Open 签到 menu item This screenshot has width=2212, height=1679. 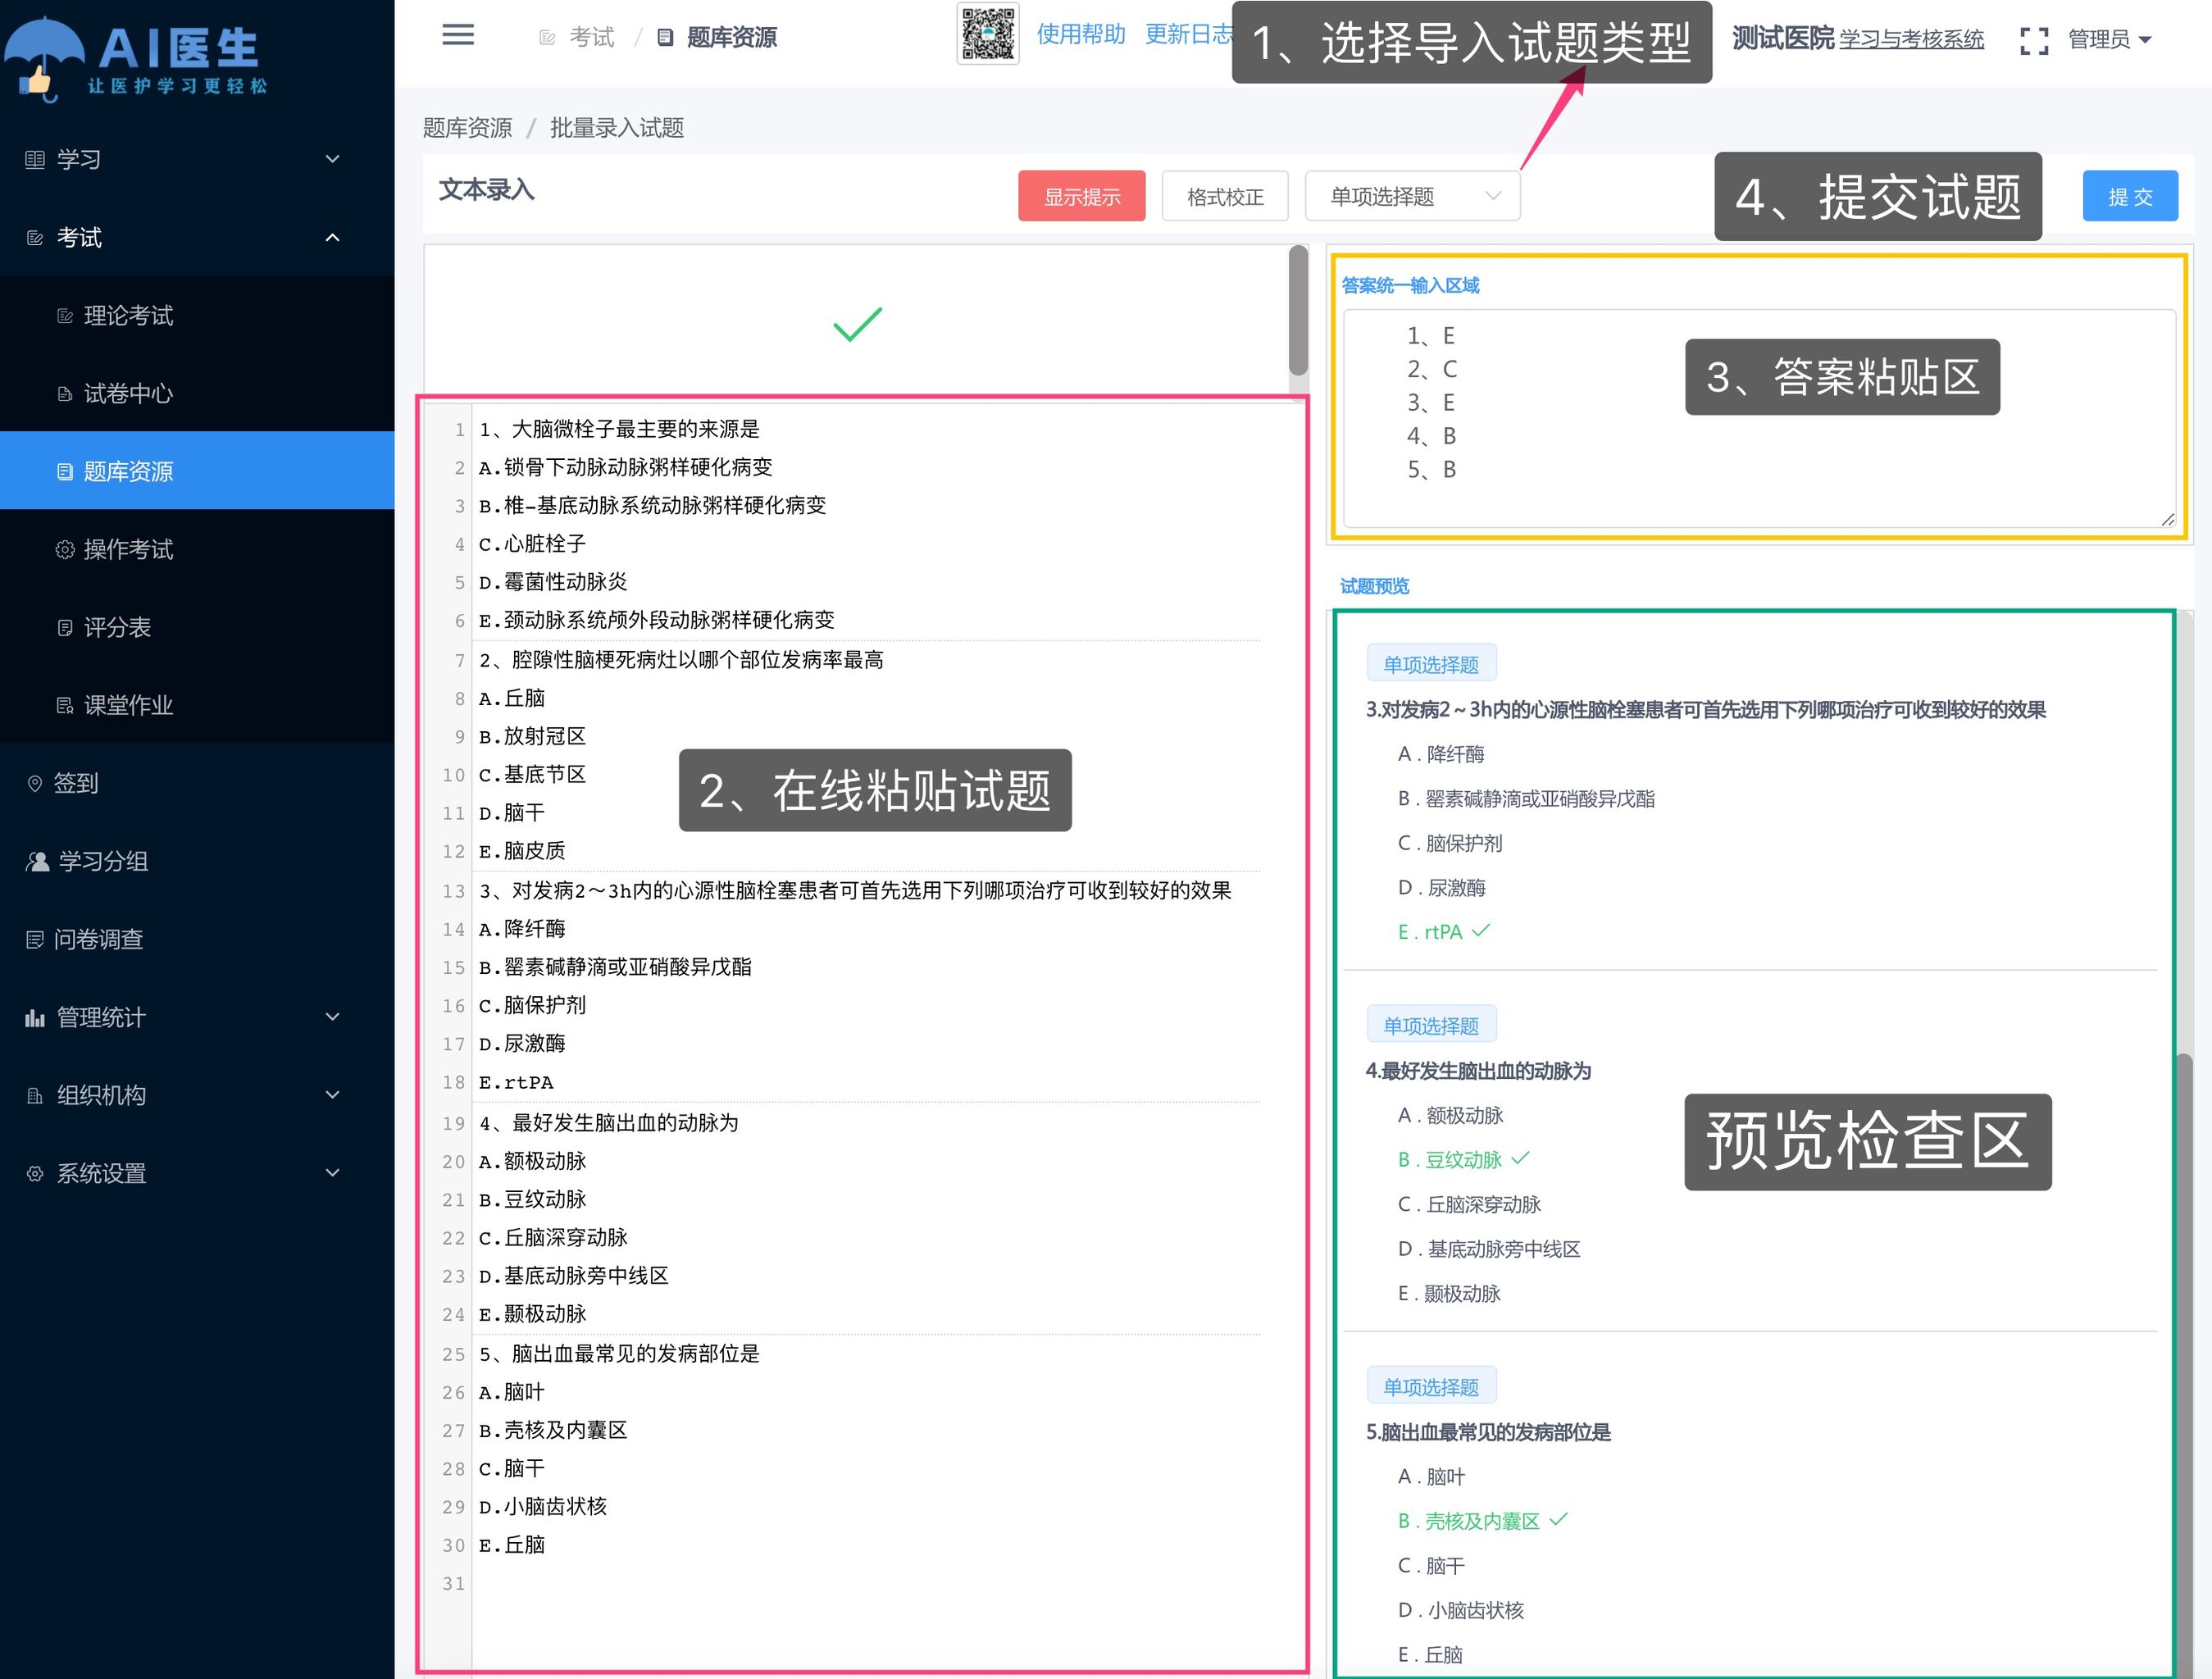click(x=197, y=783)
